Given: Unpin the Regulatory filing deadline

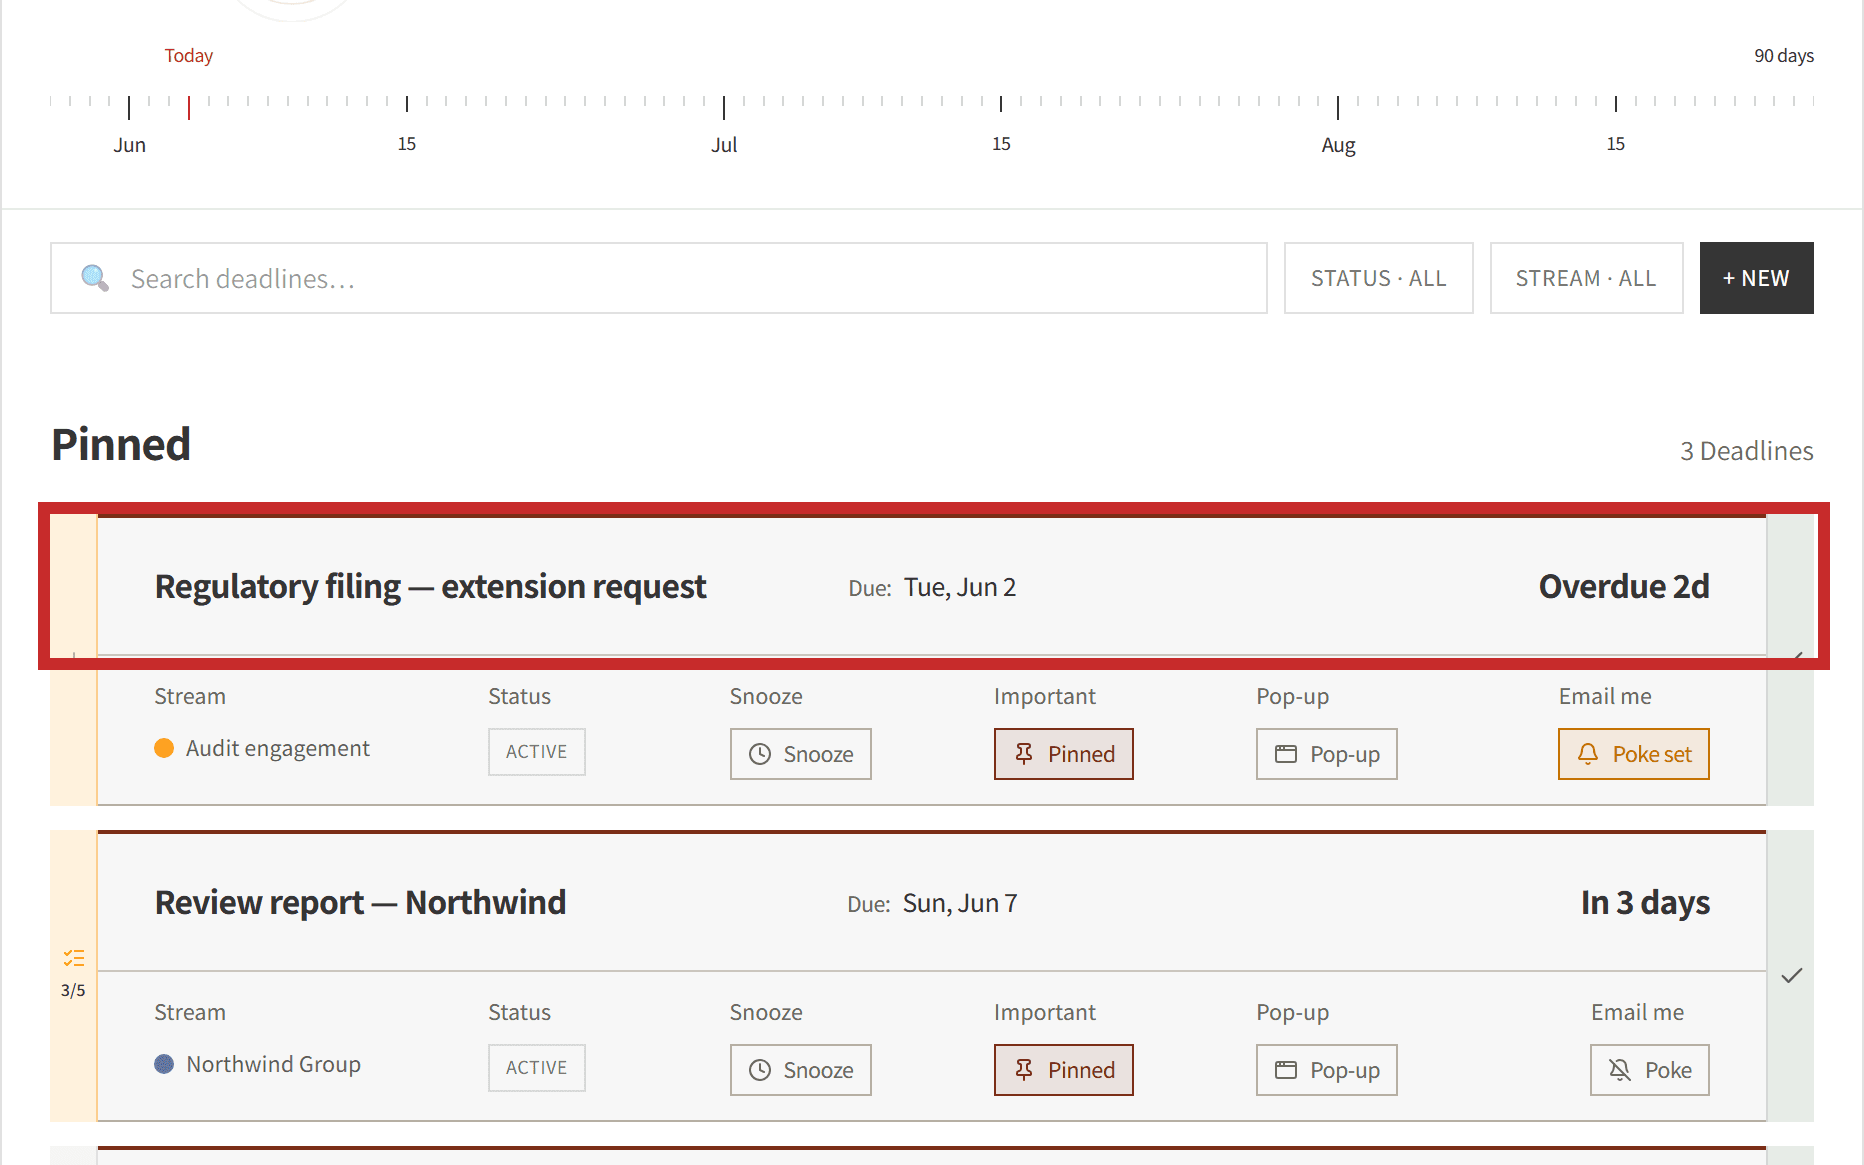Looking at the screenshot, I should (x=1063, y=754).
